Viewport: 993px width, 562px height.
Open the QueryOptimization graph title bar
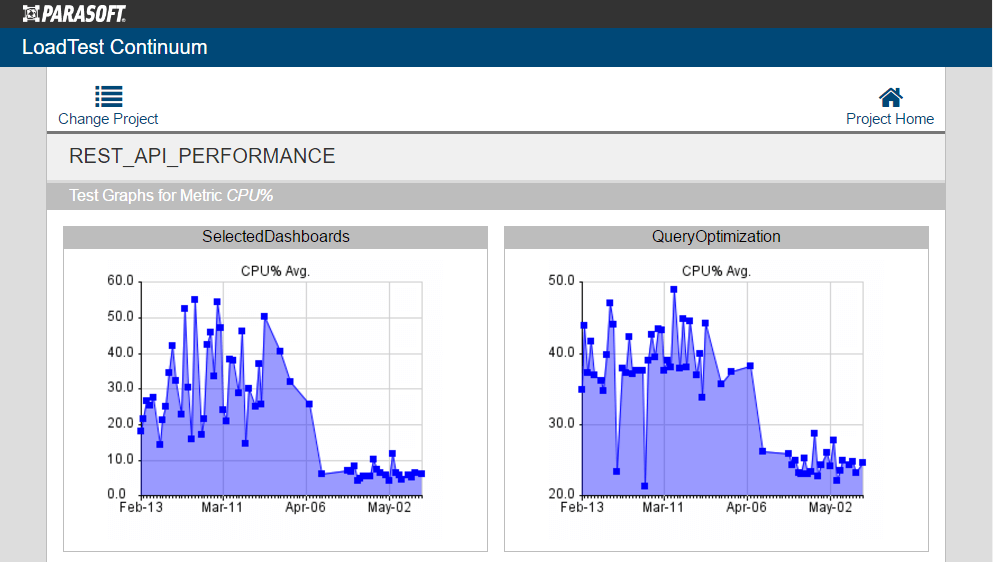[716, 237]
